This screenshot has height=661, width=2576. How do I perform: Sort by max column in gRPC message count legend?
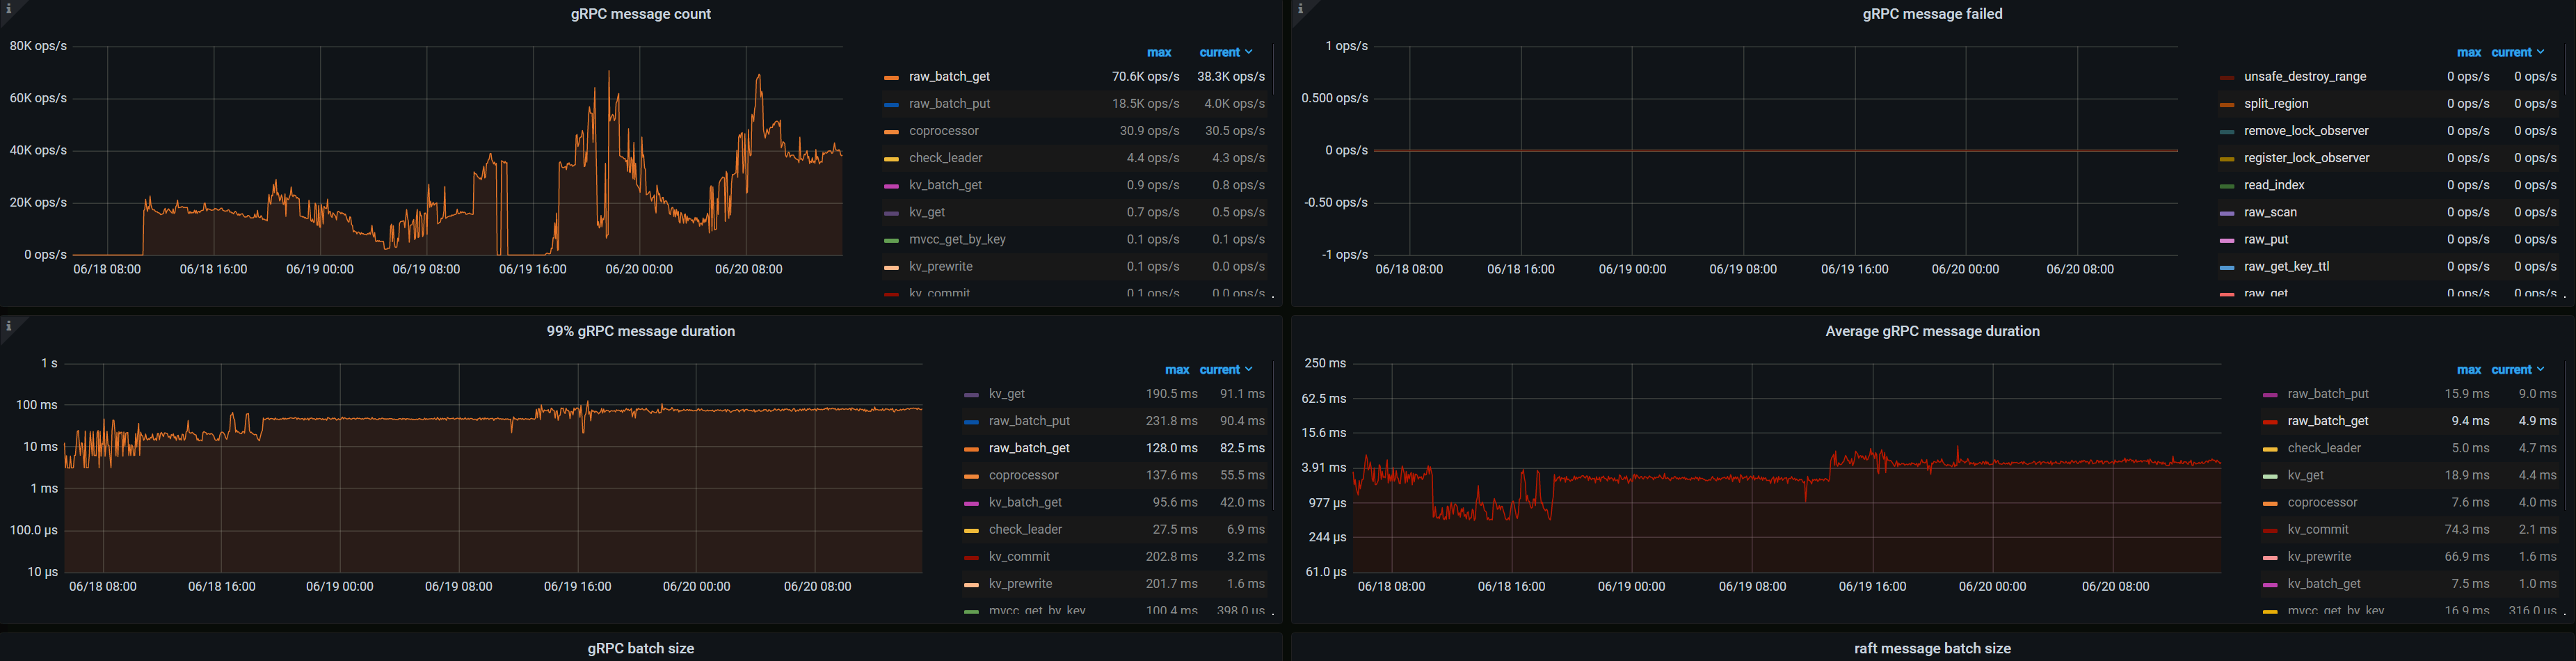point(1158,52)
